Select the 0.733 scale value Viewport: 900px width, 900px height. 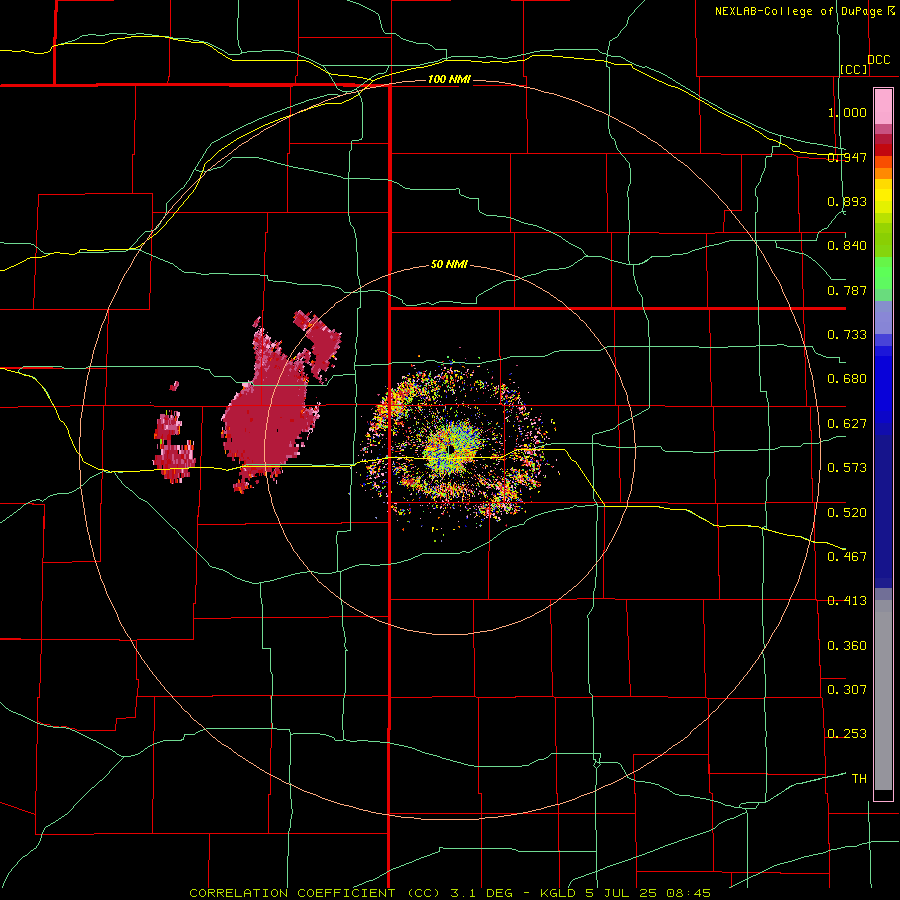point(847,335)
